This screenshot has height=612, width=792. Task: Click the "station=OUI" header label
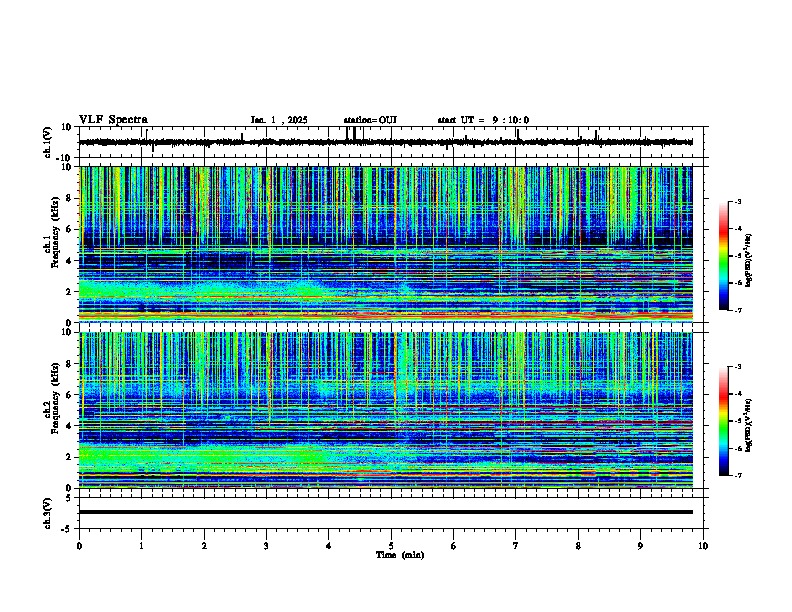(x=370, y=120)
